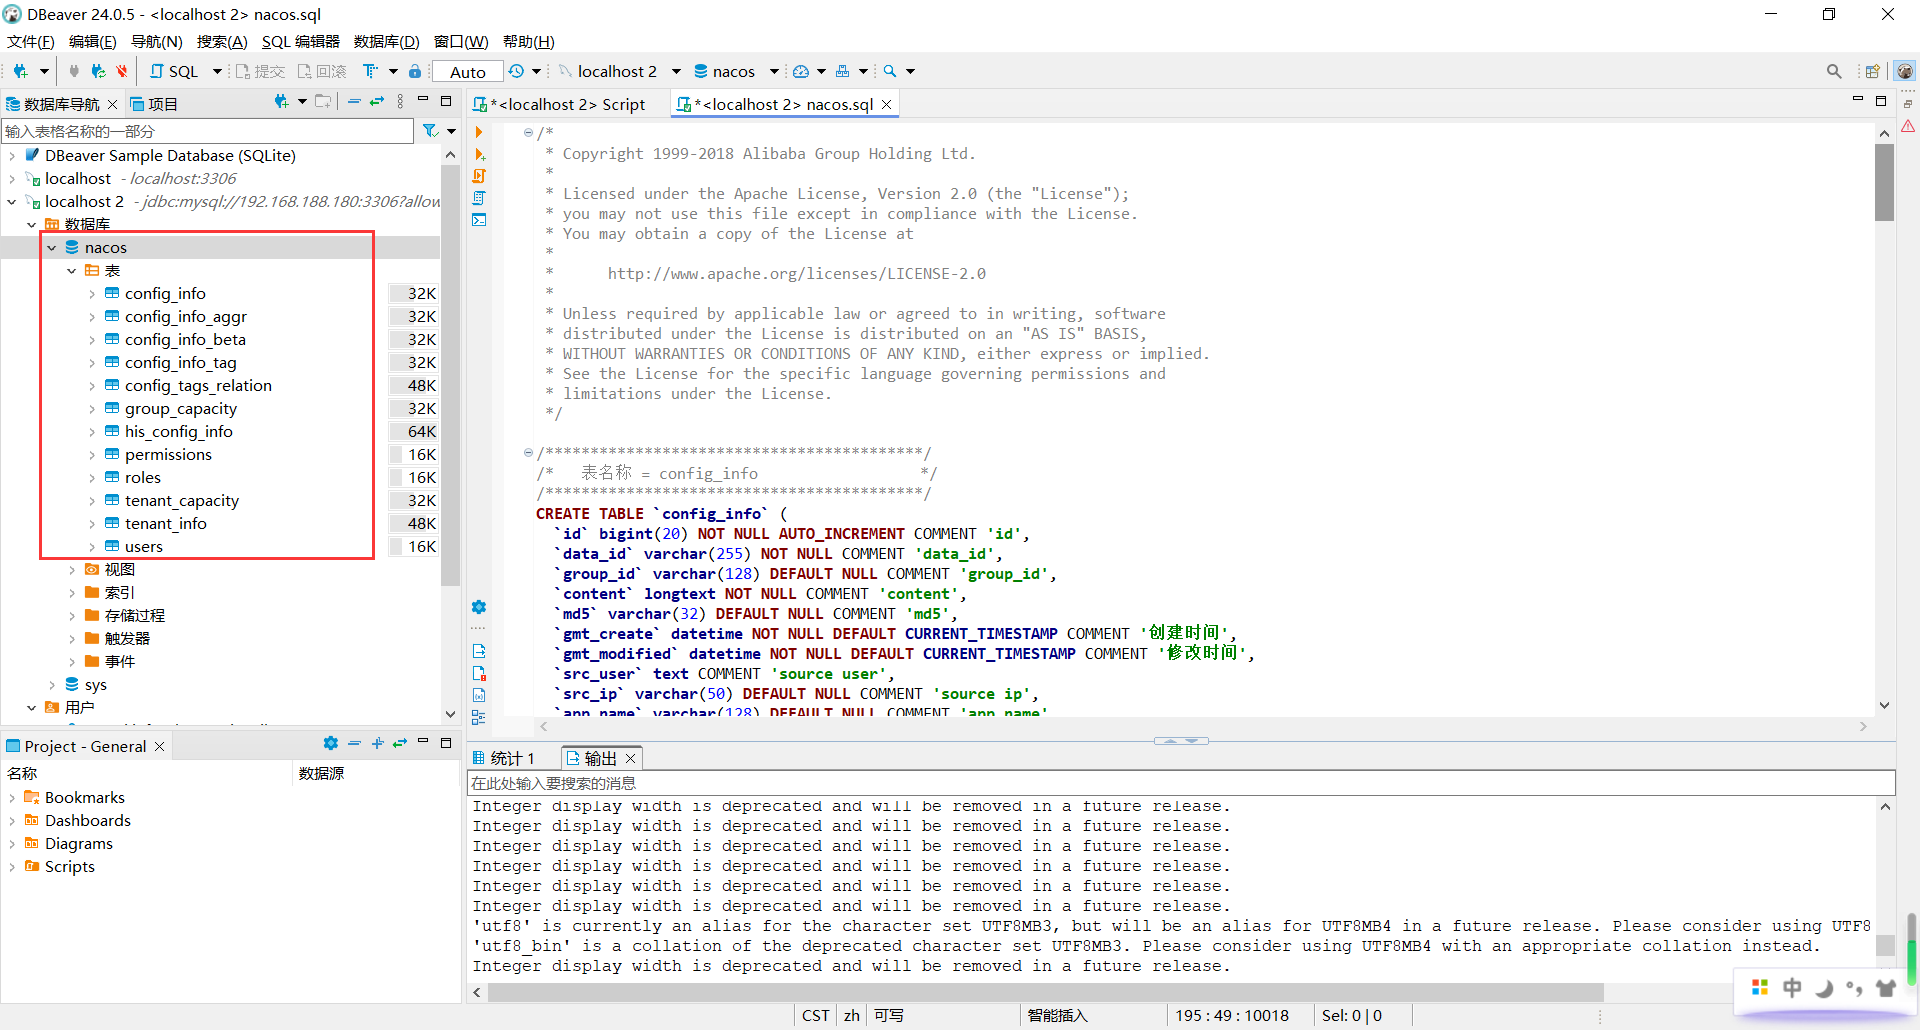This screenshot has height=1030, width=1920.
Task: Expand the config_info table node
Action: tap(92, 294)
